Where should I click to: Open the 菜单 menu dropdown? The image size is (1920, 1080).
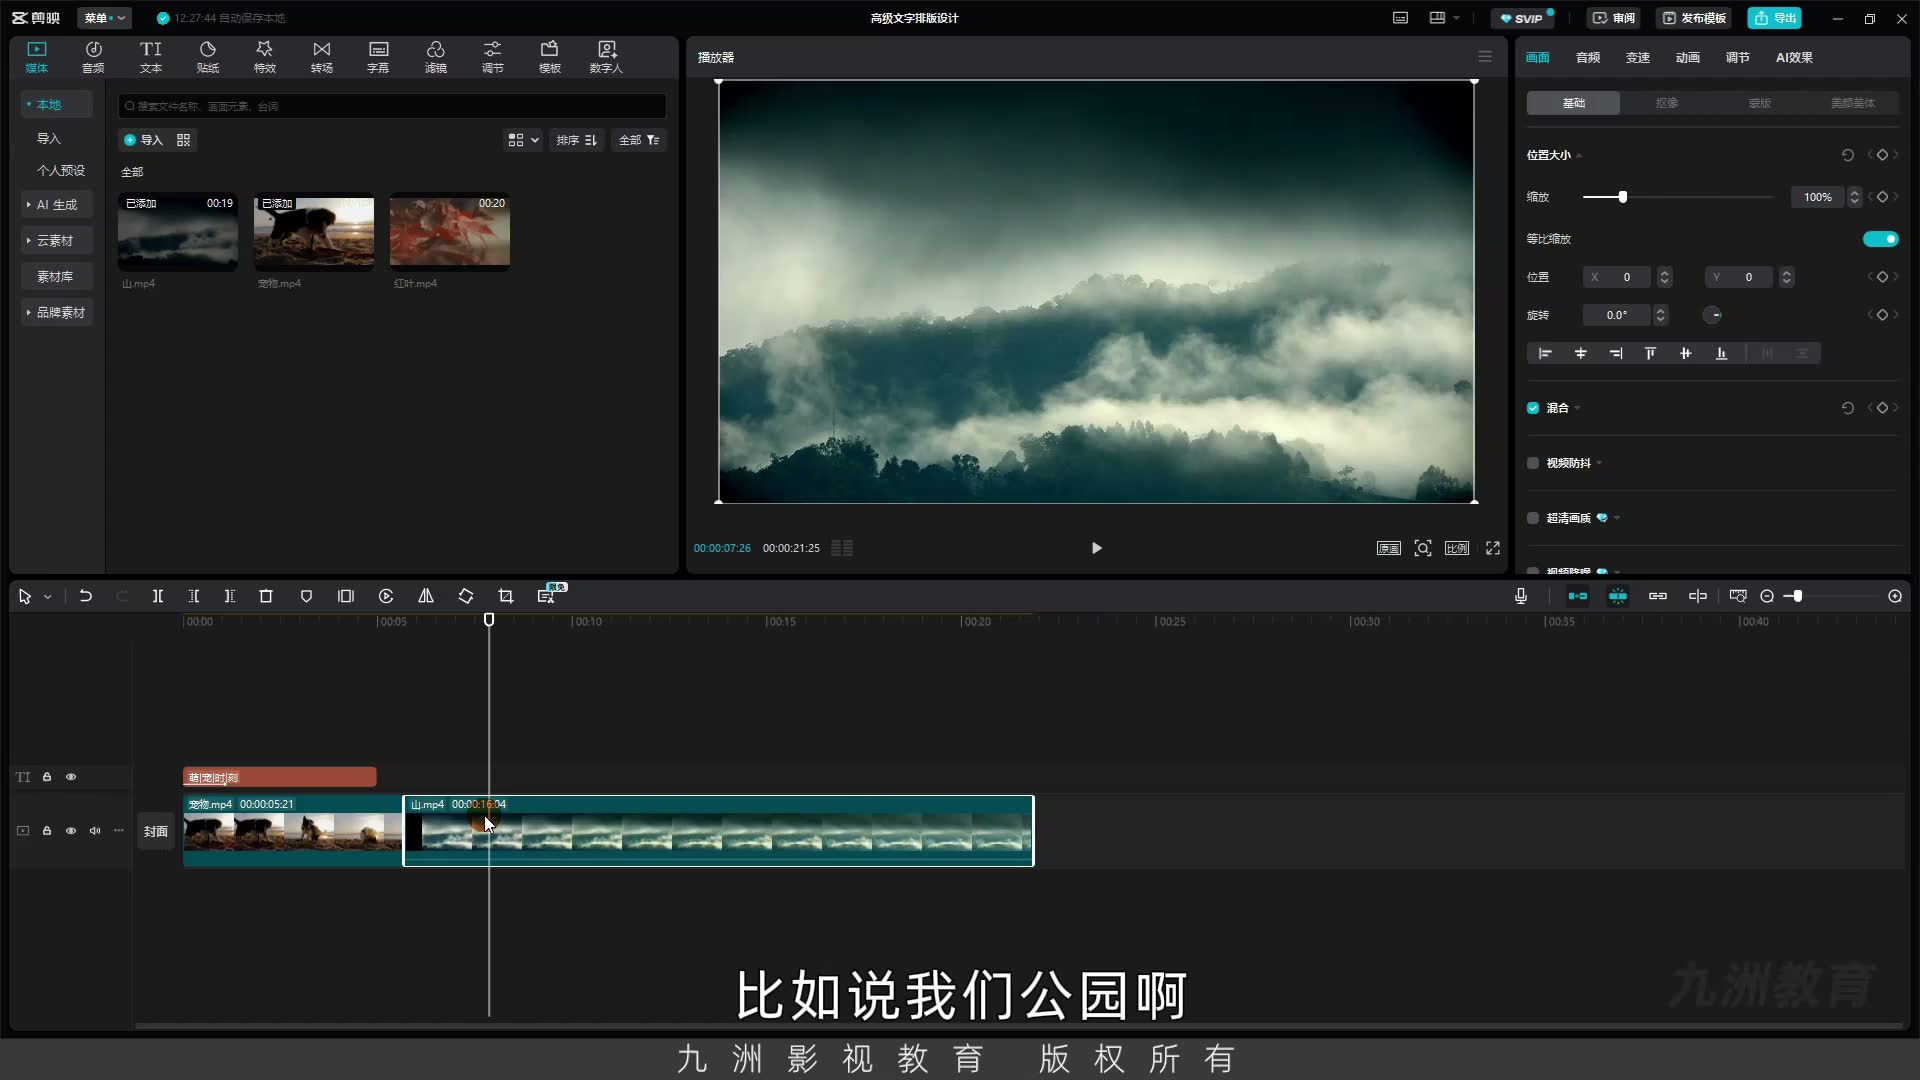point(104,18)
